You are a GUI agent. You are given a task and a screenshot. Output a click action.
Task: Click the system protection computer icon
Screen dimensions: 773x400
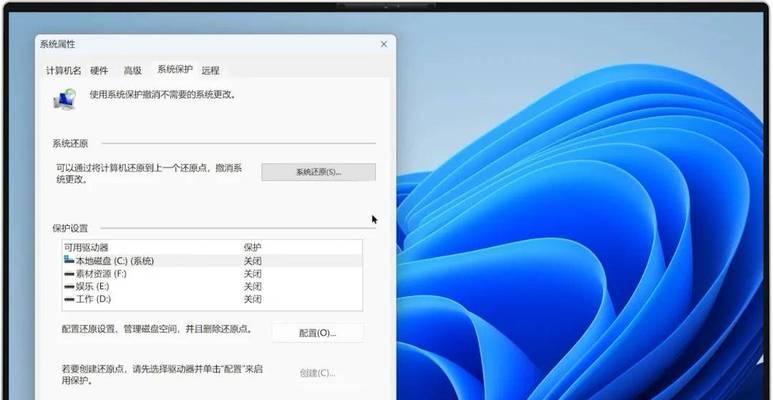(65, 99)
